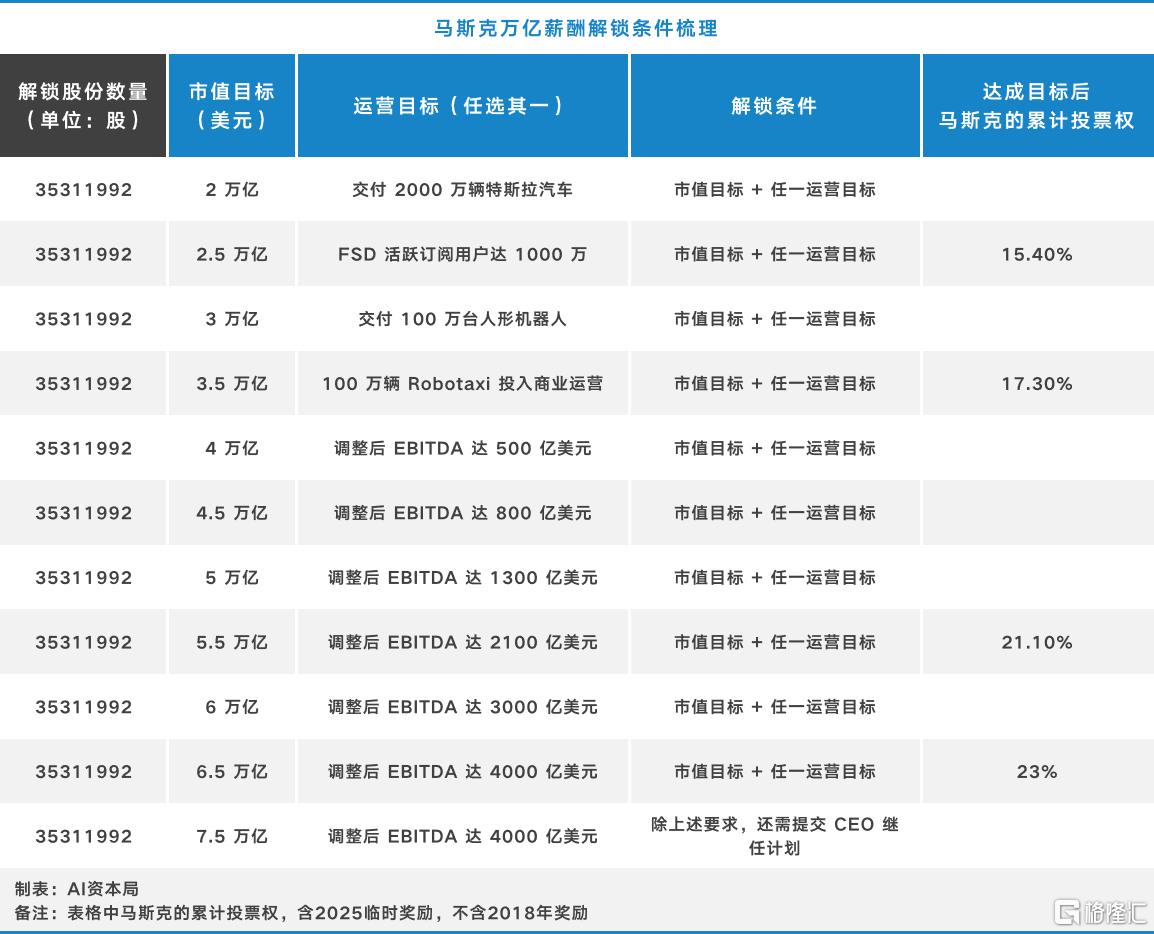
Task: Select the FSD 活跃订阅用户达 1000 万 cell
Action: (x=463, y=254)
